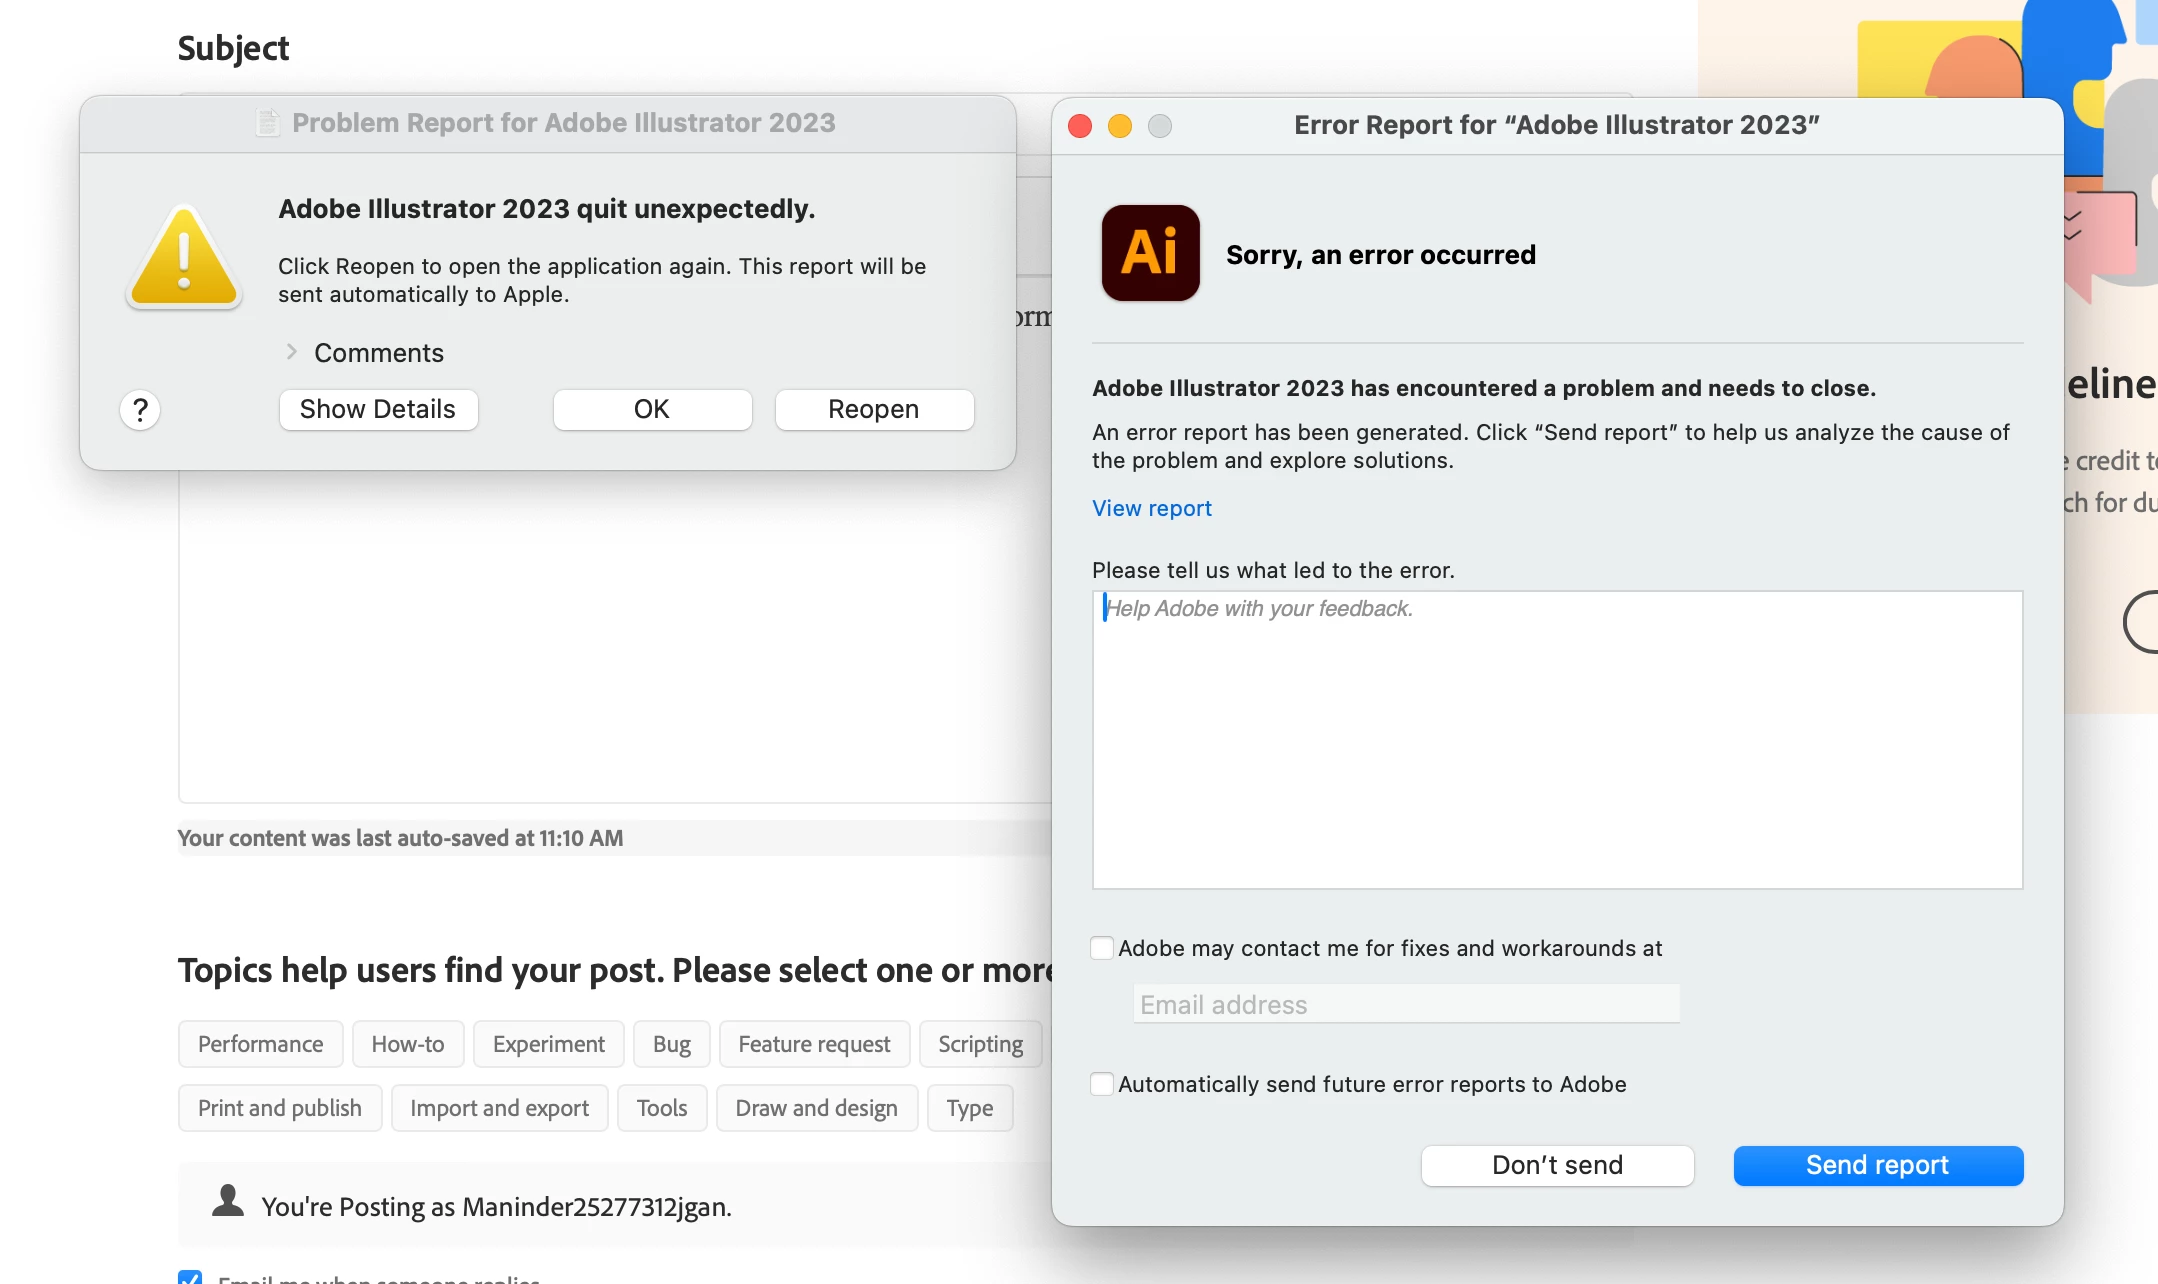Click the user avatar beside 'You're Posting as'

tap(228, 1201)
